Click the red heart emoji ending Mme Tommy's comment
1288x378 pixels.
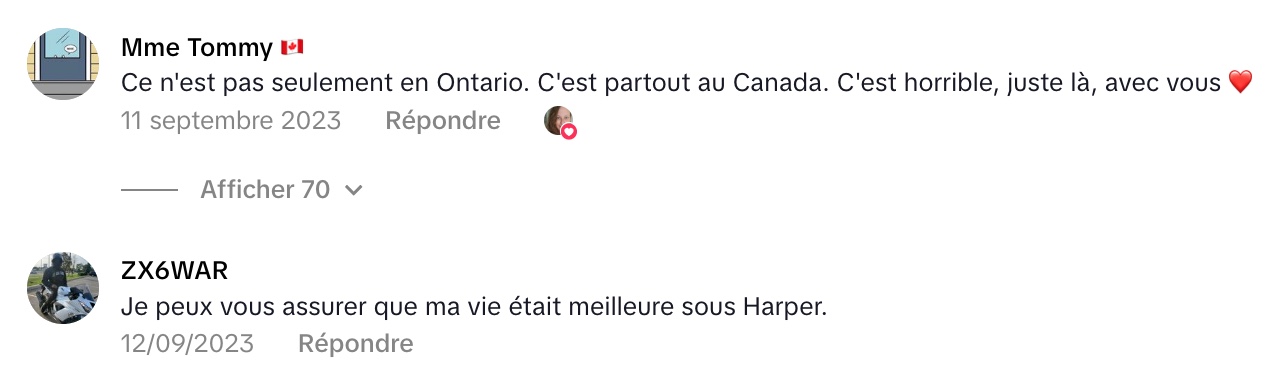point(1240,83)
